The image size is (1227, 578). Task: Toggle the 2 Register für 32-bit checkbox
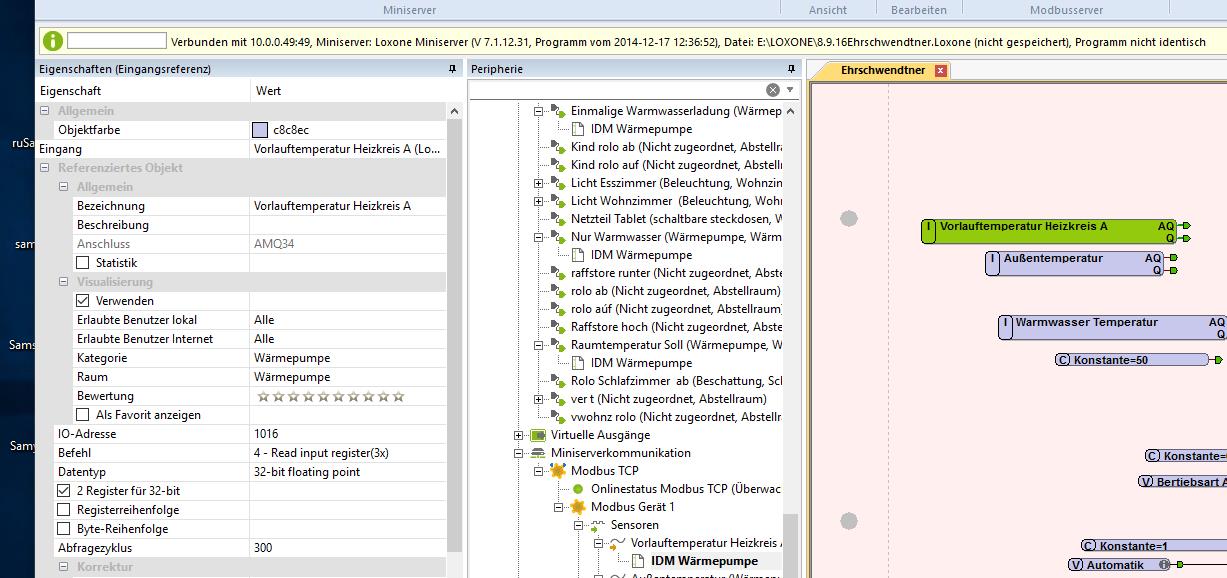(x=64, y=491)
